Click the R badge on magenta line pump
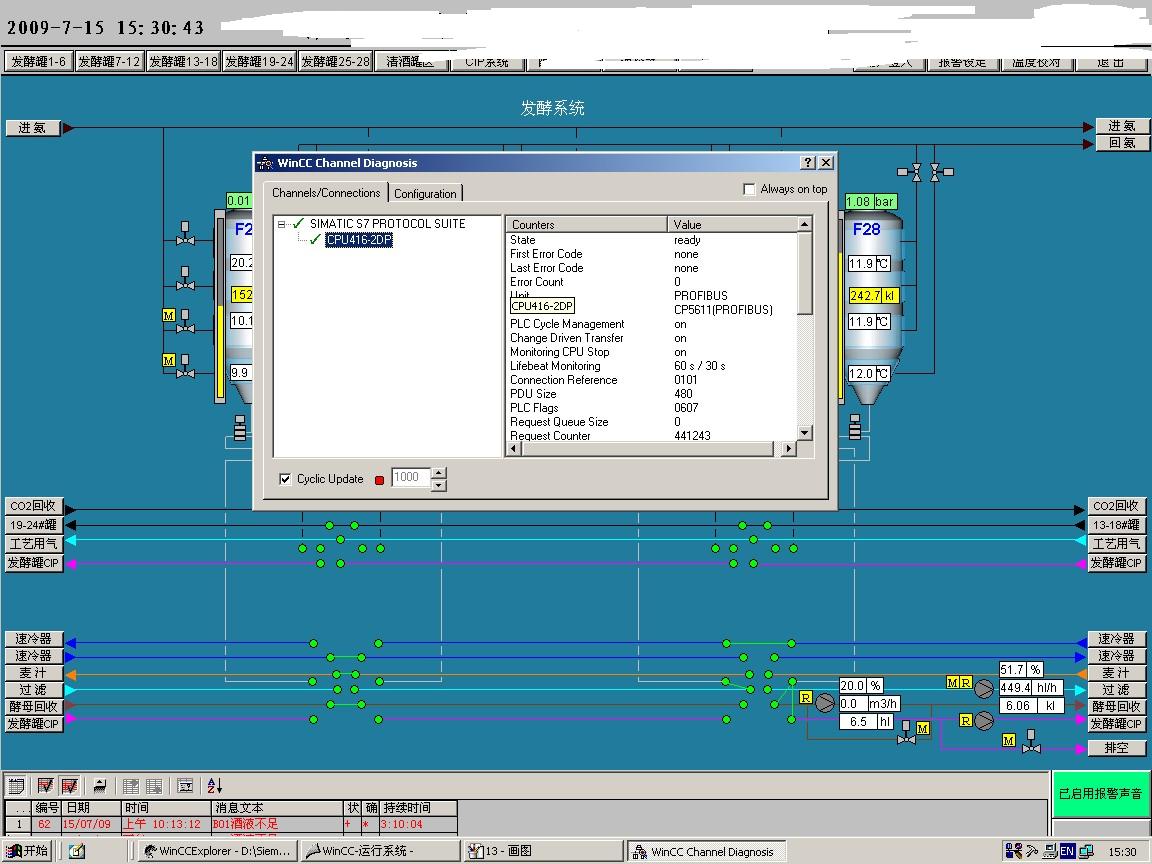1152x864 pixels. coord(966,720)
